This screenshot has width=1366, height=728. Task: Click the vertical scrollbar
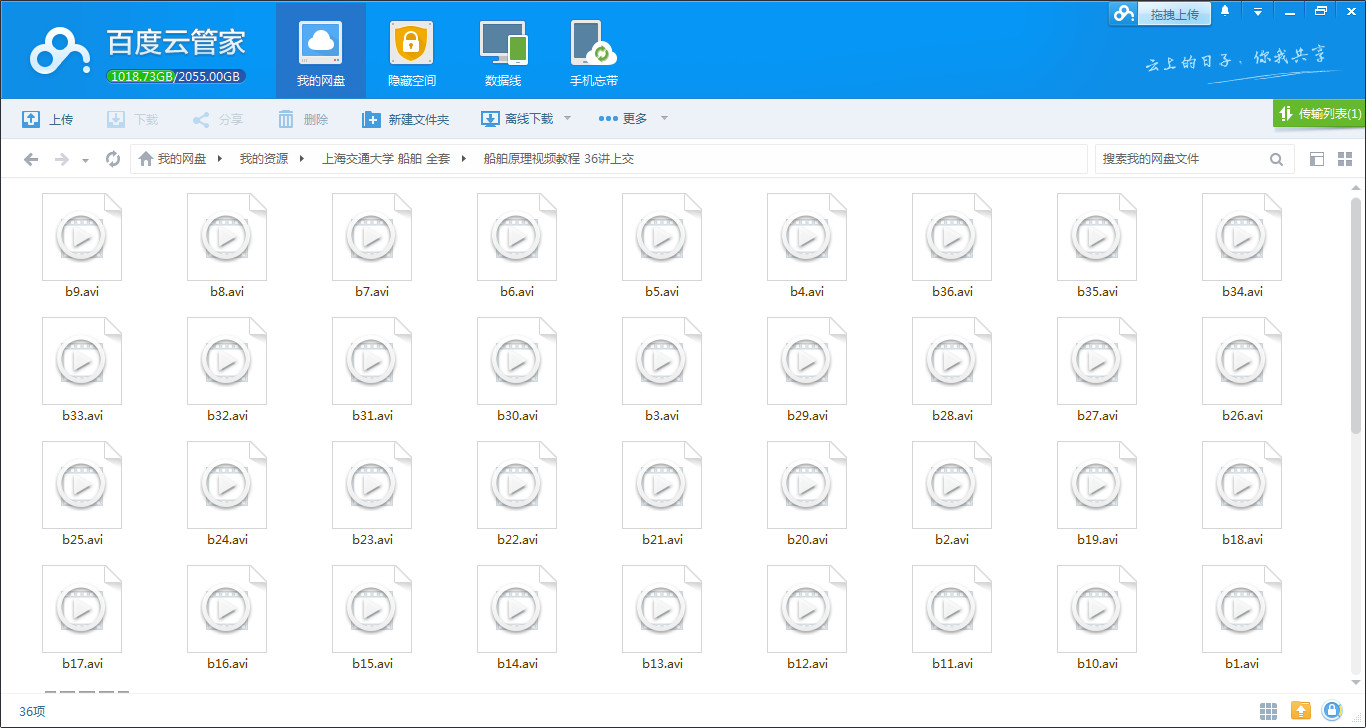click(x=1356, y=315)
